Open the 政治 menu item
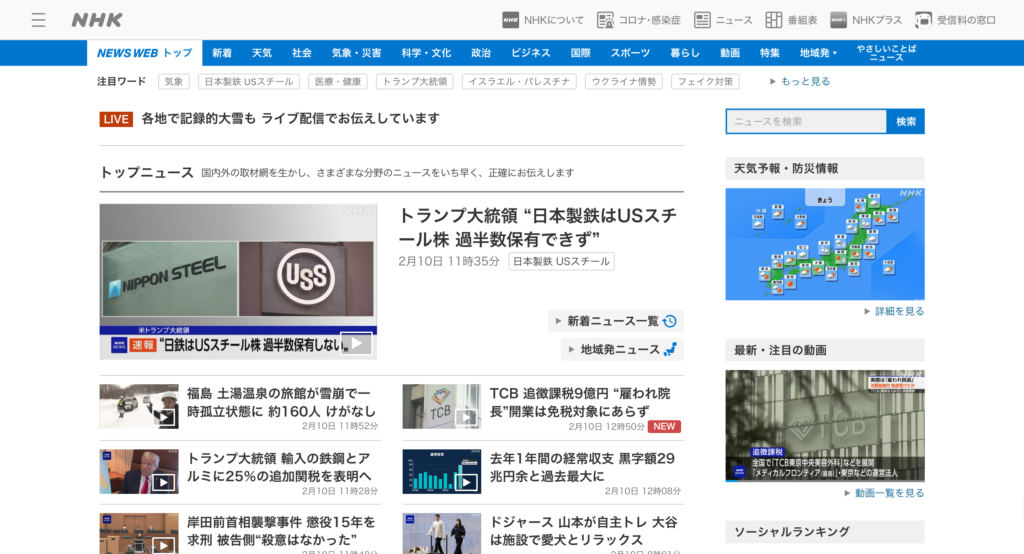Image resolution: width=1024 pixels, height=554 pixels. click(481, 53)
